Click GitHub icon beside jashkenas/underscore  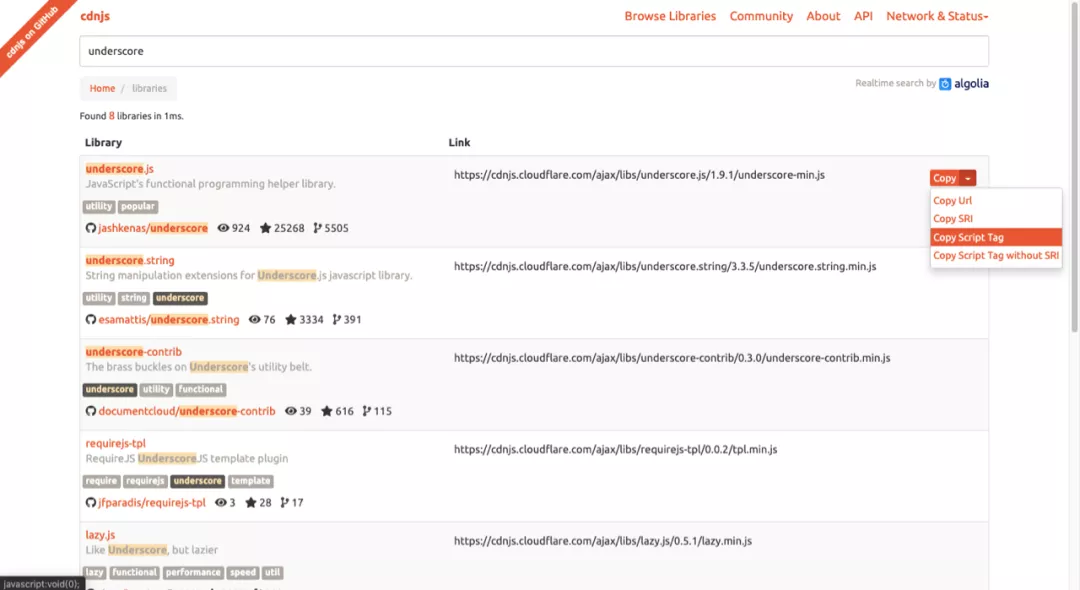coord(91,228)
